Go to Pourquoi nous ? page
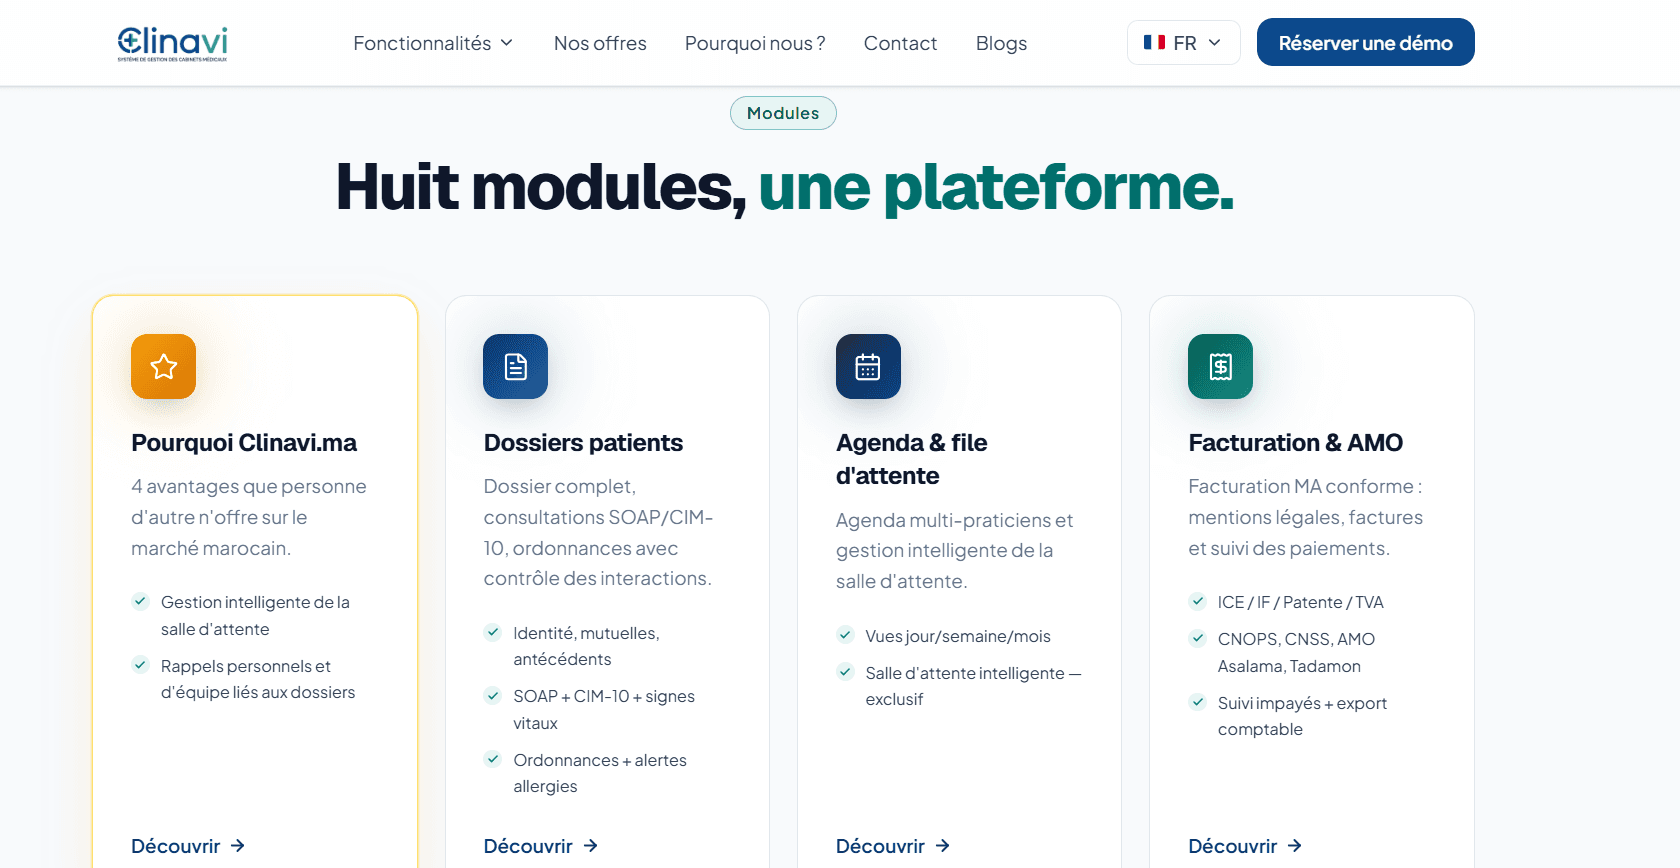The image size is (1680, 868). tap(755, 43)
